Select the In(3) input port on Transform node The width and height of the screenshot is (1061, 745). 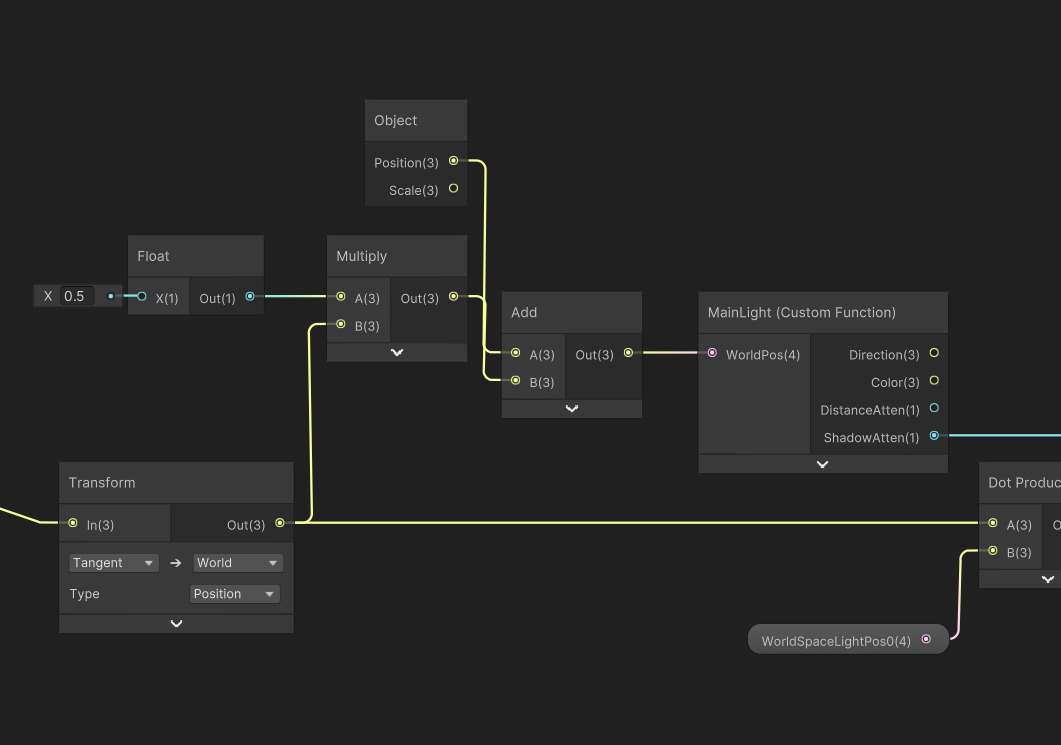point(72,522)
